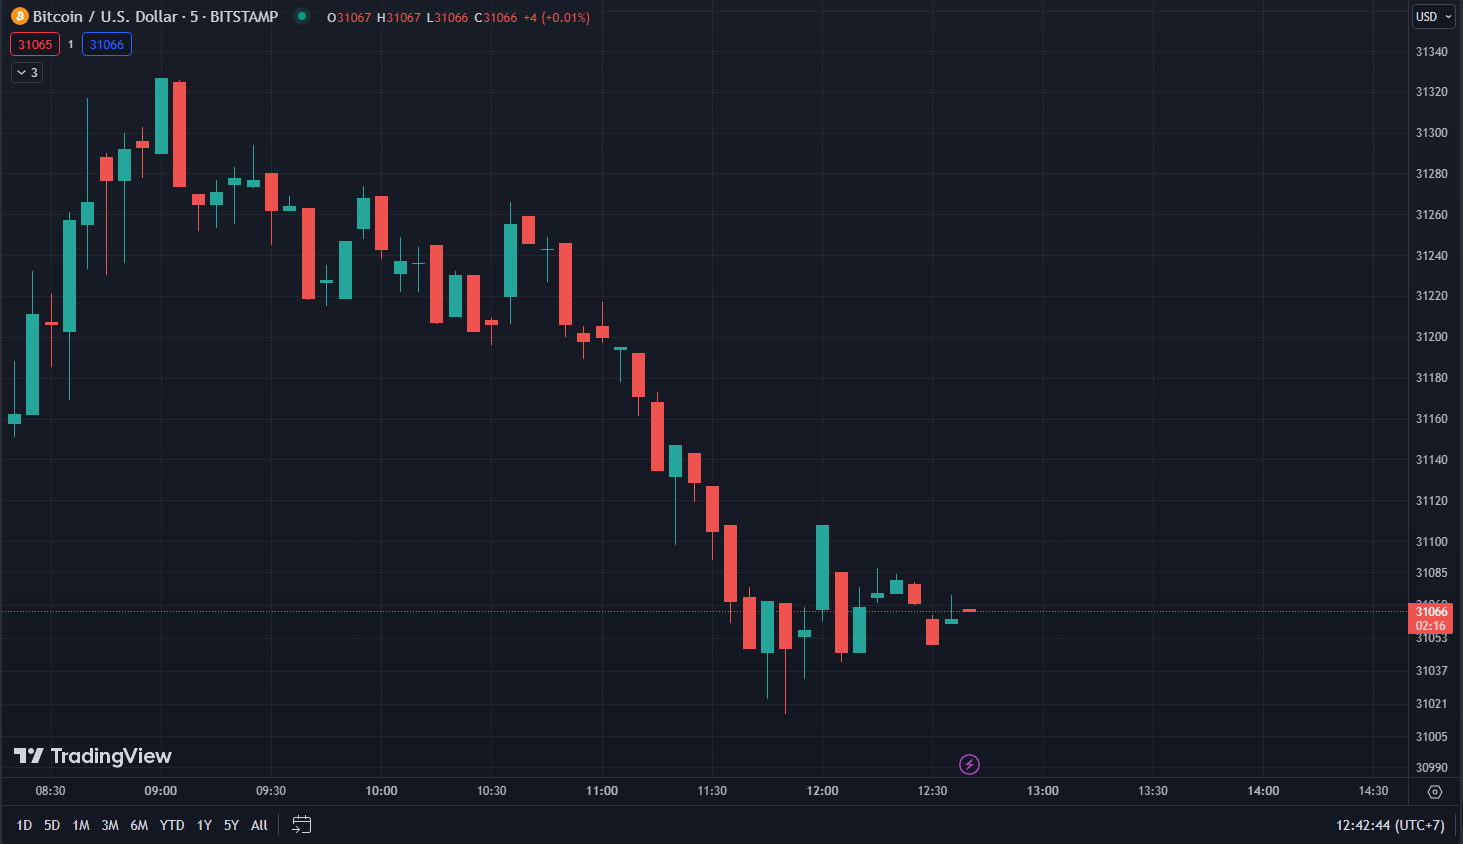Expand the collapsed indicators legend showing 3
This screenshot has width=1463, height=844.
tap(27, 72)
